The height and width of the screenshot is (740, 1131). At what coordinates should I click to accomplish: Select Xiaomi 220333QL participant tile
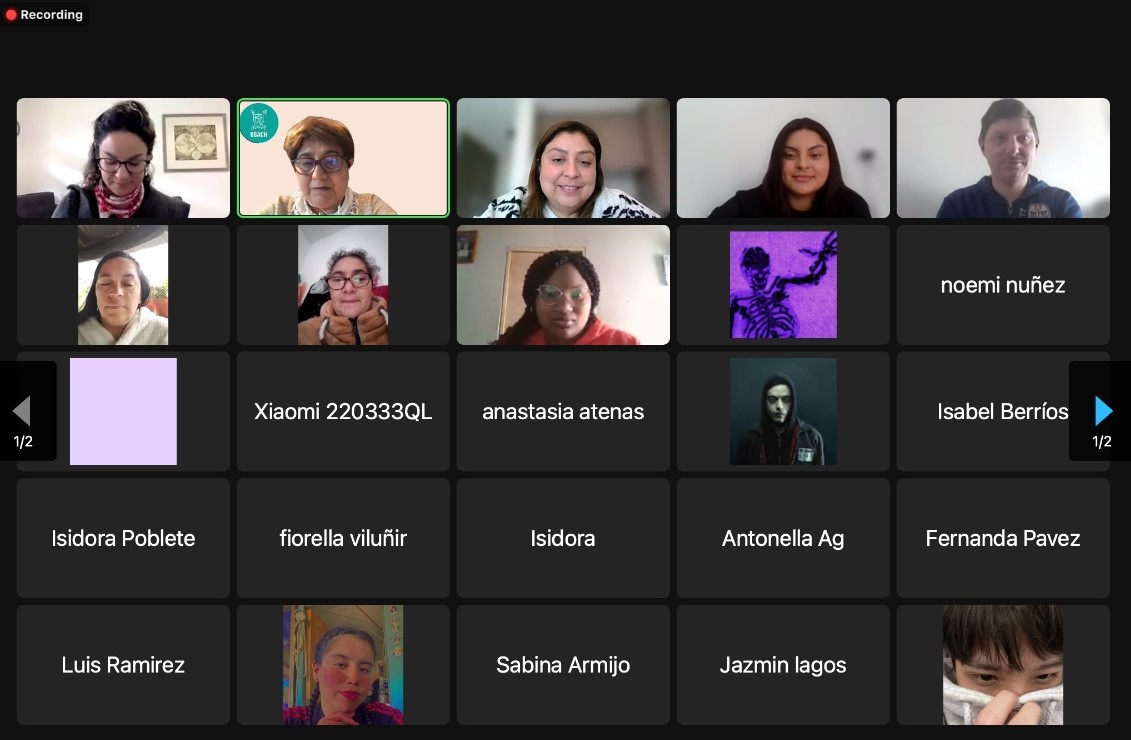[343, 411]
